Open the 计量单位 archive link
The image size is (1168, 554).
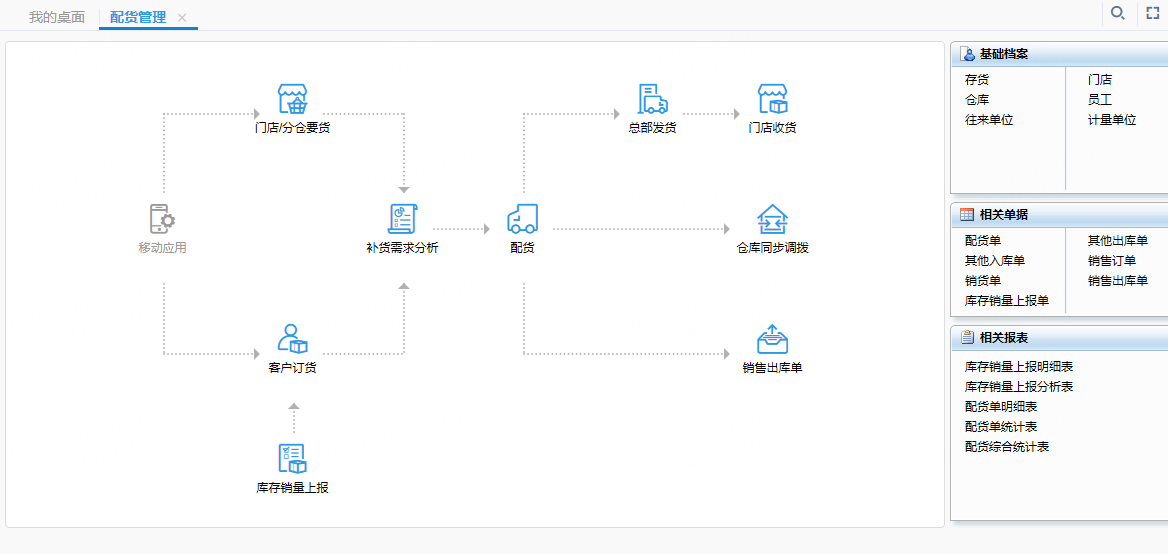pos(1111,120)
